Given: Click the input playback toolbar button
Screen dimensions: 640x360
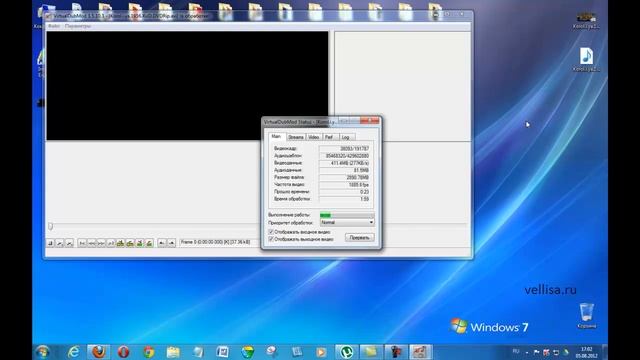Looking at the screenshot, I should [60, 243].
